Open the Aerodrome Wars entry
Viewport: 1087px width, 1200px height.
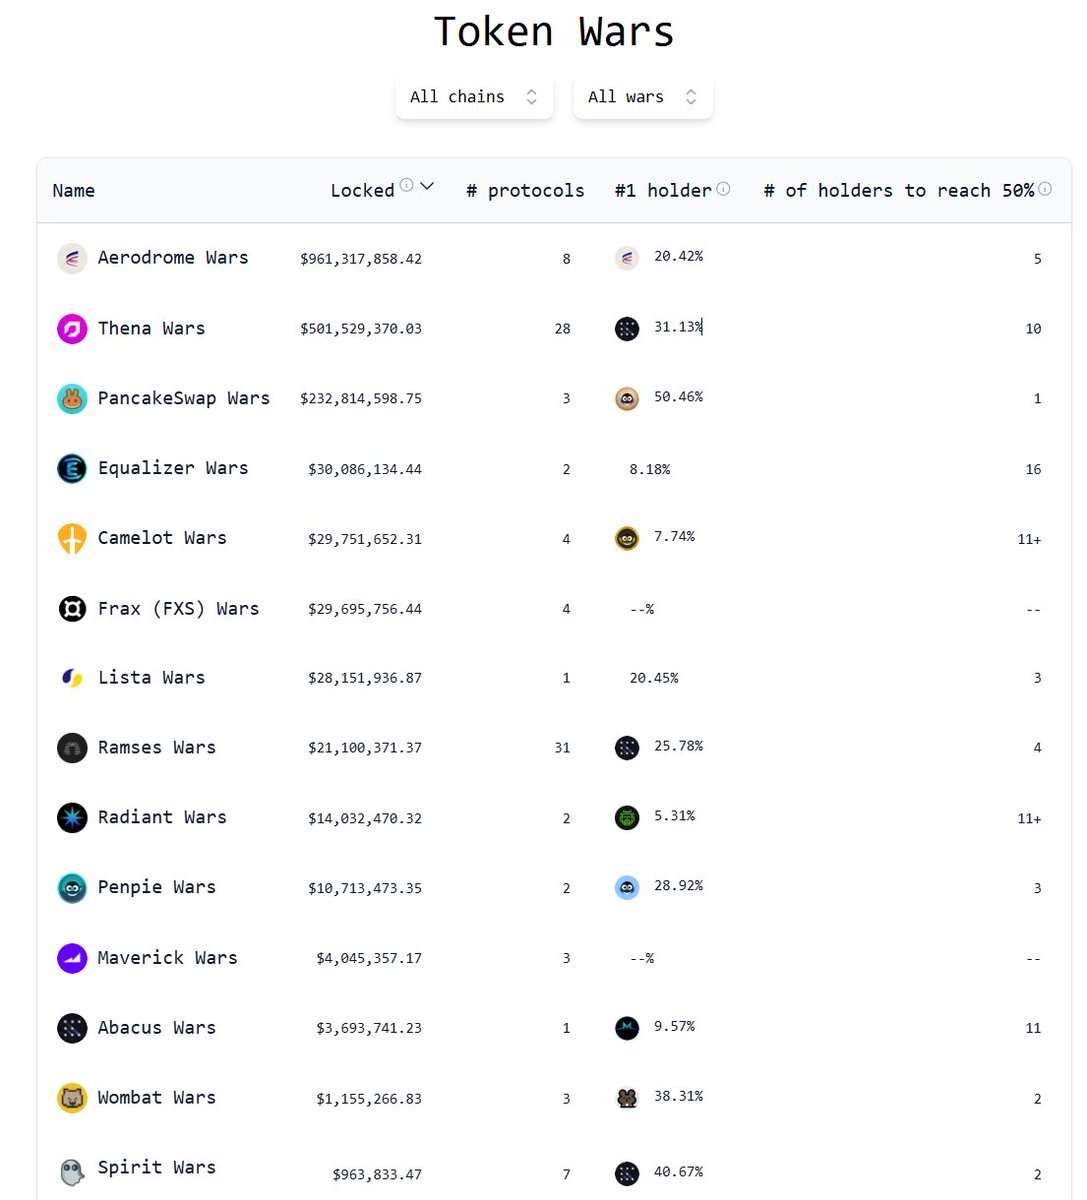click(x=172, y=258)
